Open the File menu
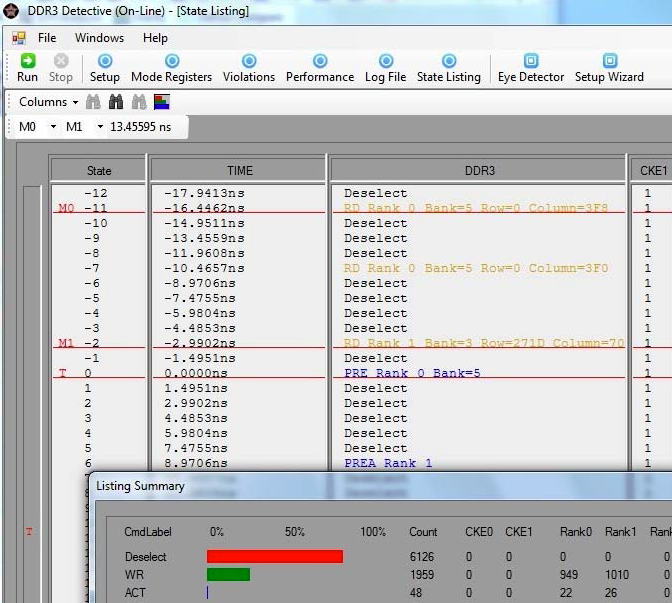 point(47,38)
